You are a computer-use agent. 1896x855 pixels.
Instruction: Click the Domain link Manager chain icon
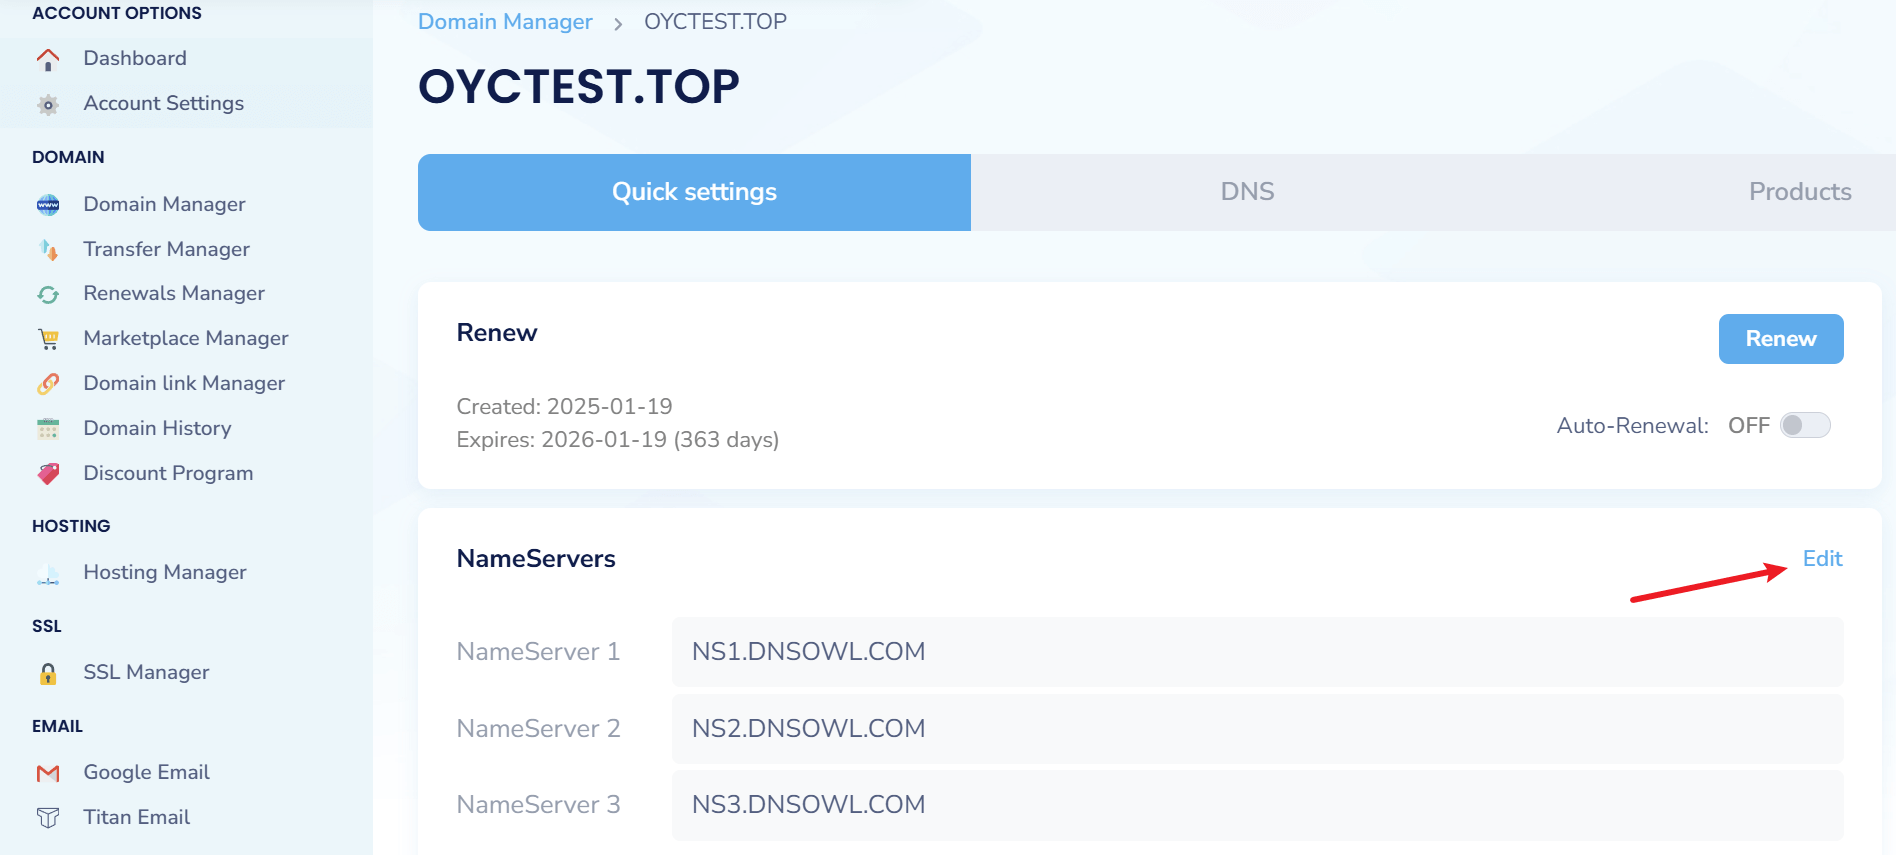pyautogui.click(x=48, y=384)
